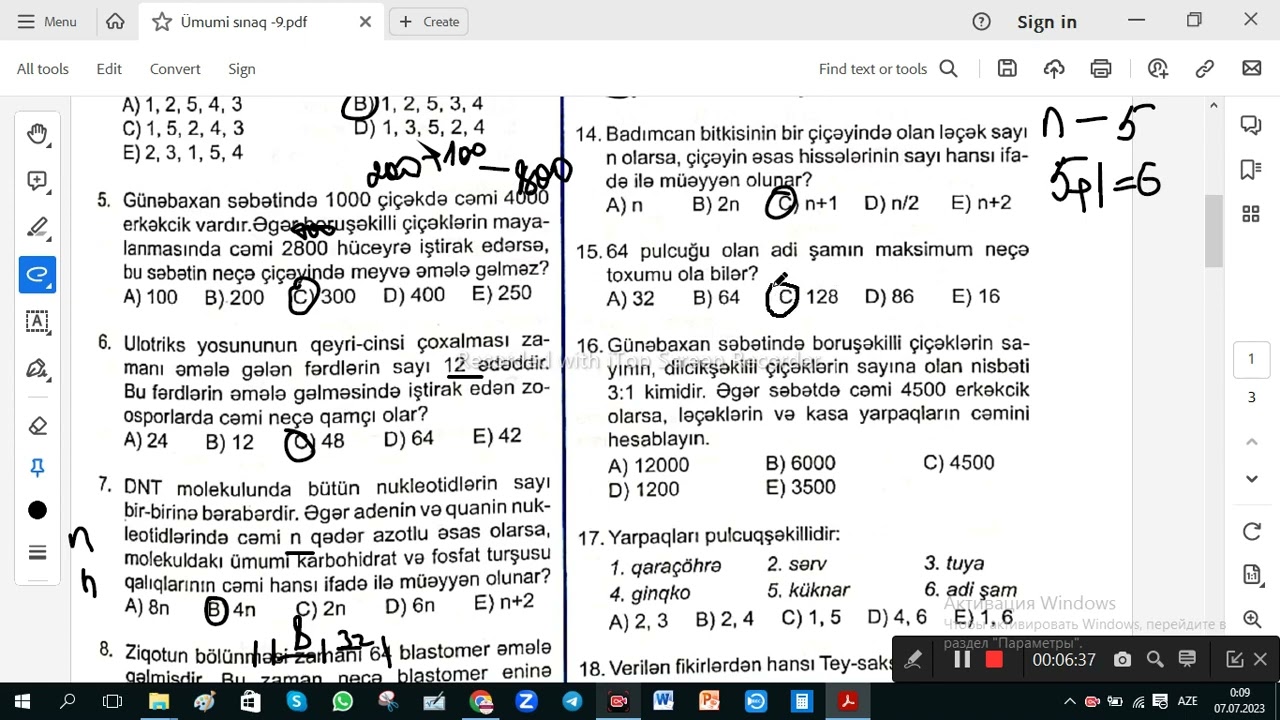Viewport: 1280px width, 720px height.
Task: Stop the recording with red square
Action: point(994,659)
